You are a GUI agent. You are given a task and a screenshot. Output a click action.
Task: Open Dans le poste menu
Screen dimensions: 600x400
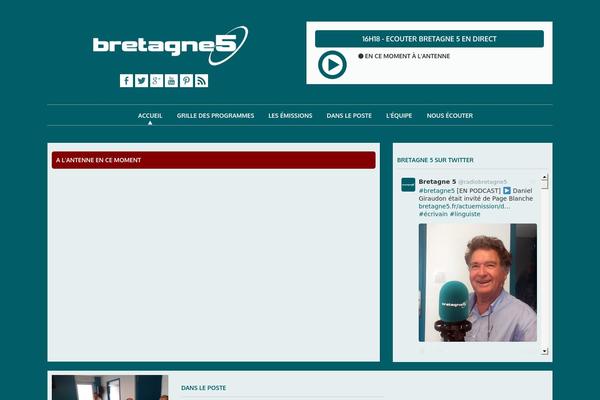(x=349, y=115)
